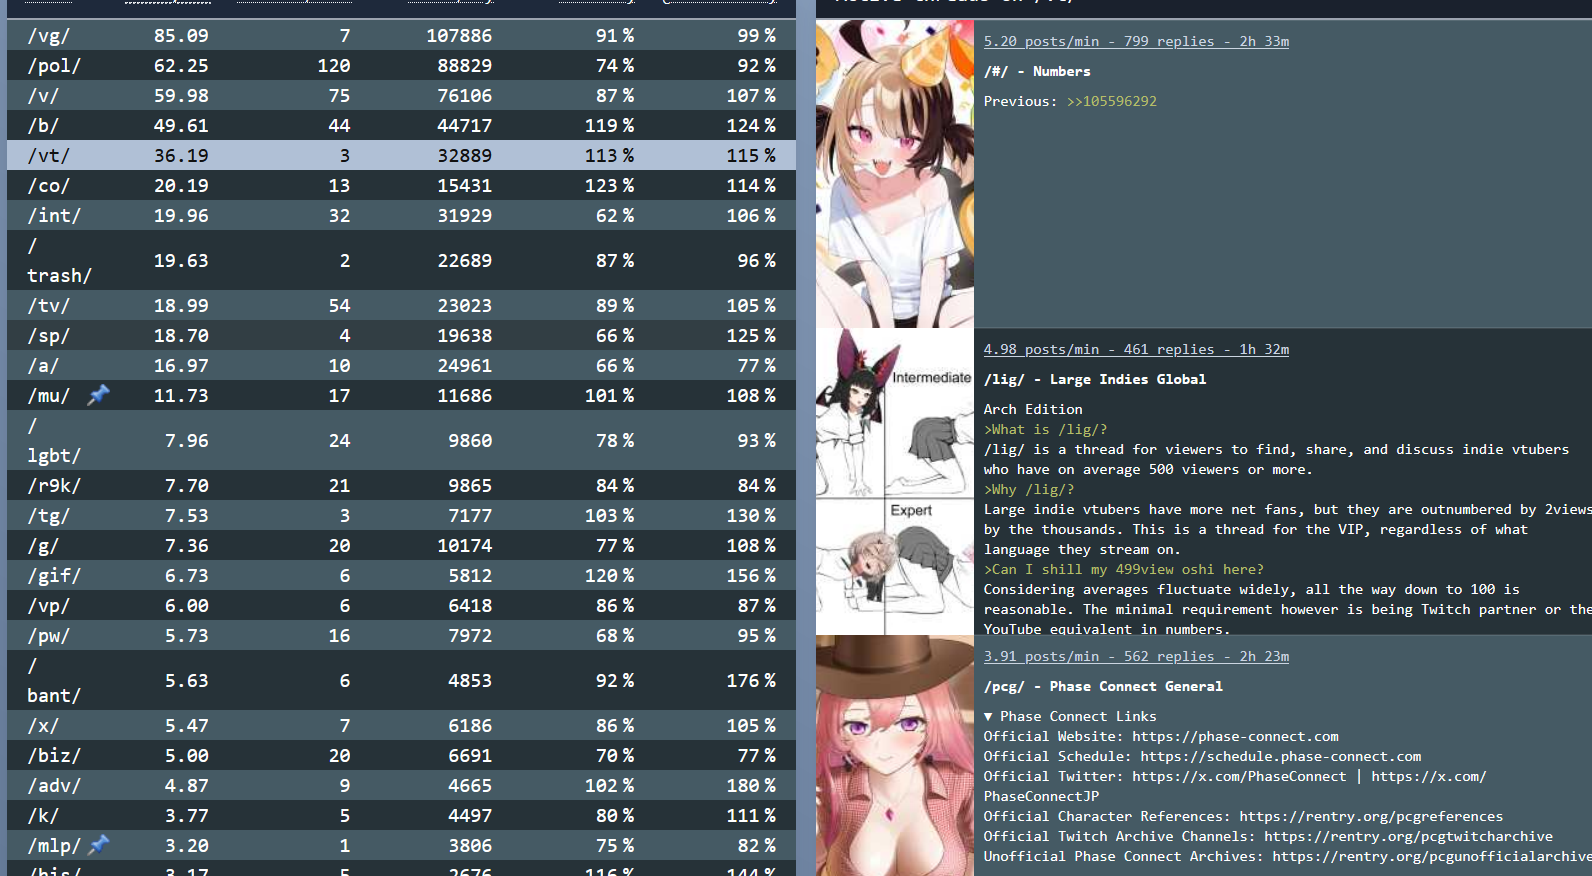Viewport: 1592px width, 876px height.
Task: Click the 107886 value in the /vg/ row
Action: click(459, 35)
